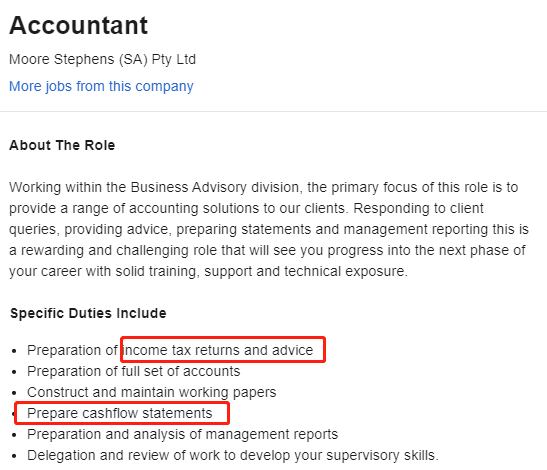Image resolution: width=547 pixels, height=470 pixels.
Task: Click the horizontal divider under company link
Action: [x=274, y=112]
